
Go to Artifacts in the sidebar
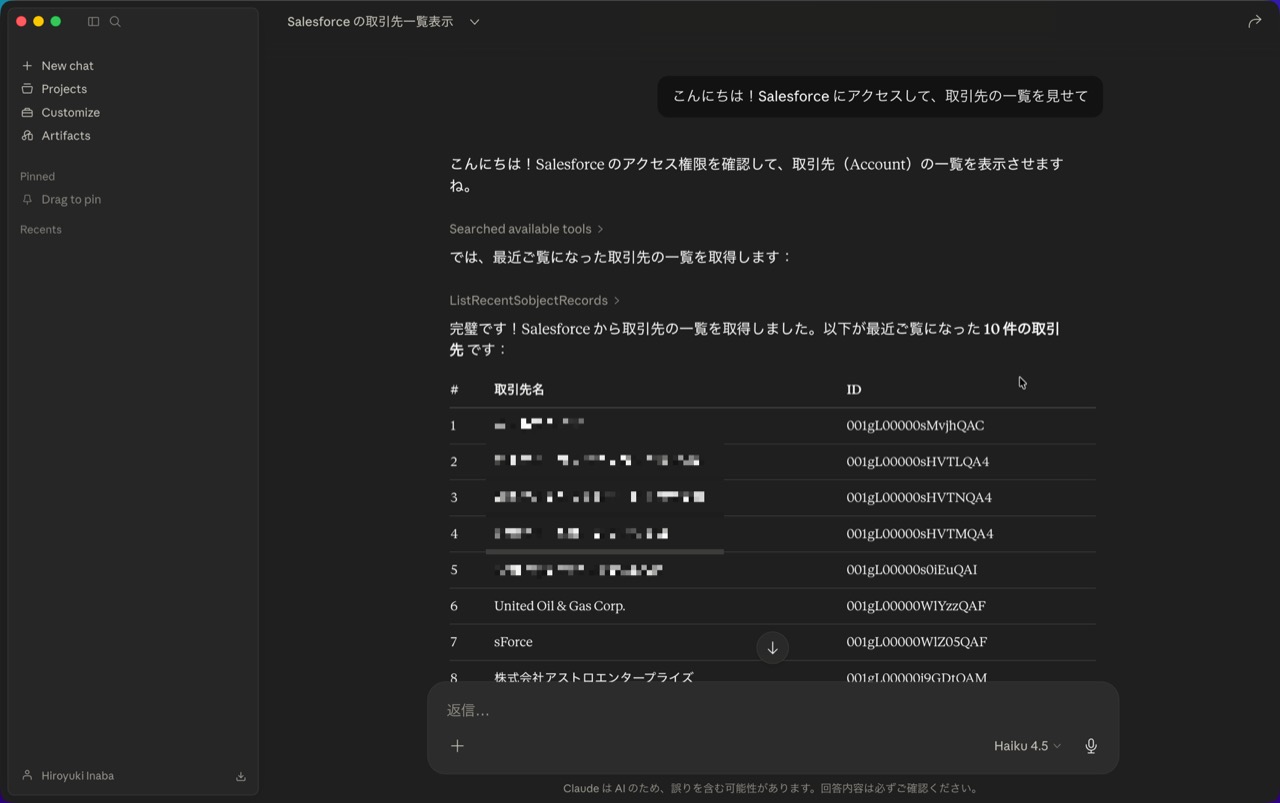pos(65,135)
